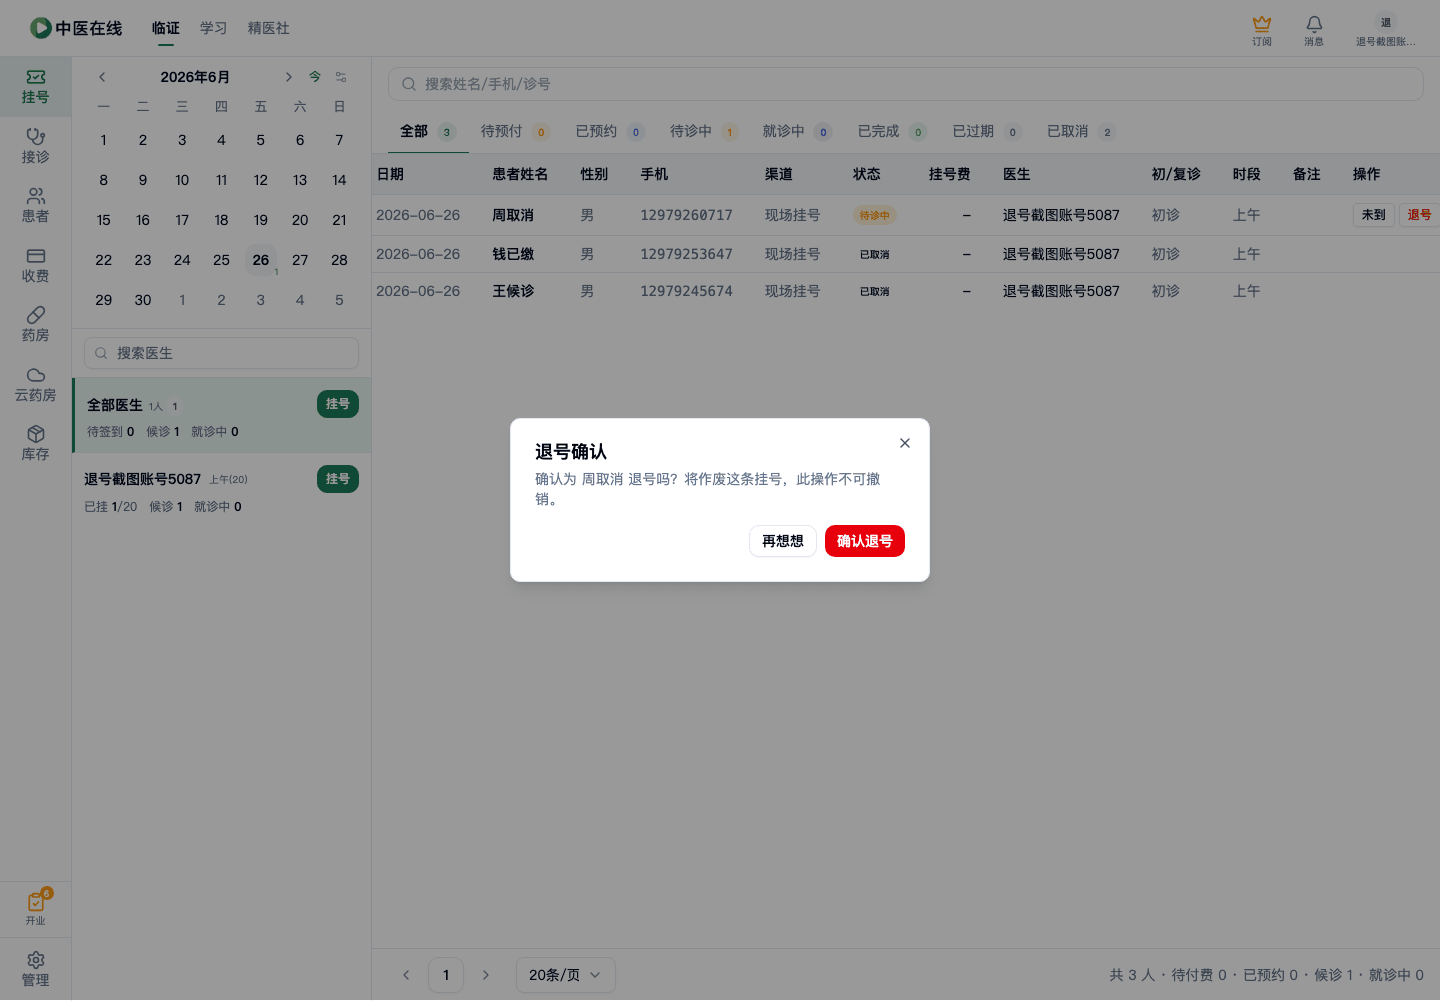1440x1001 pixels.
Task: Open the 开业 checklist icon
Action: coord(35,908)
